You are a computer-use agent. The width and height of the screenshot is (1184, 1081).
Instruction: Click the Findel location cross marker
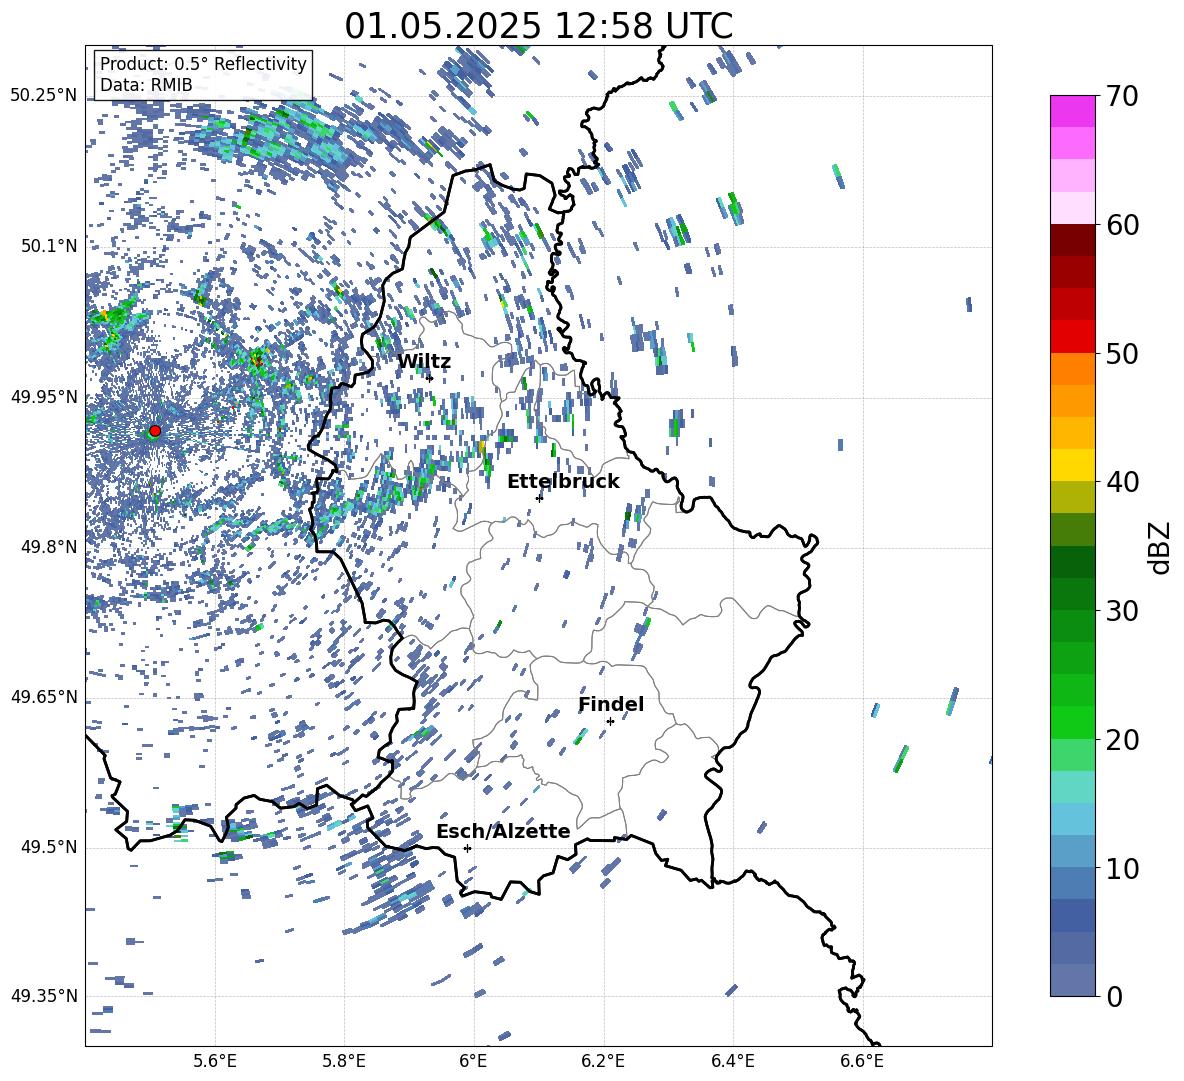pos(610,722)
